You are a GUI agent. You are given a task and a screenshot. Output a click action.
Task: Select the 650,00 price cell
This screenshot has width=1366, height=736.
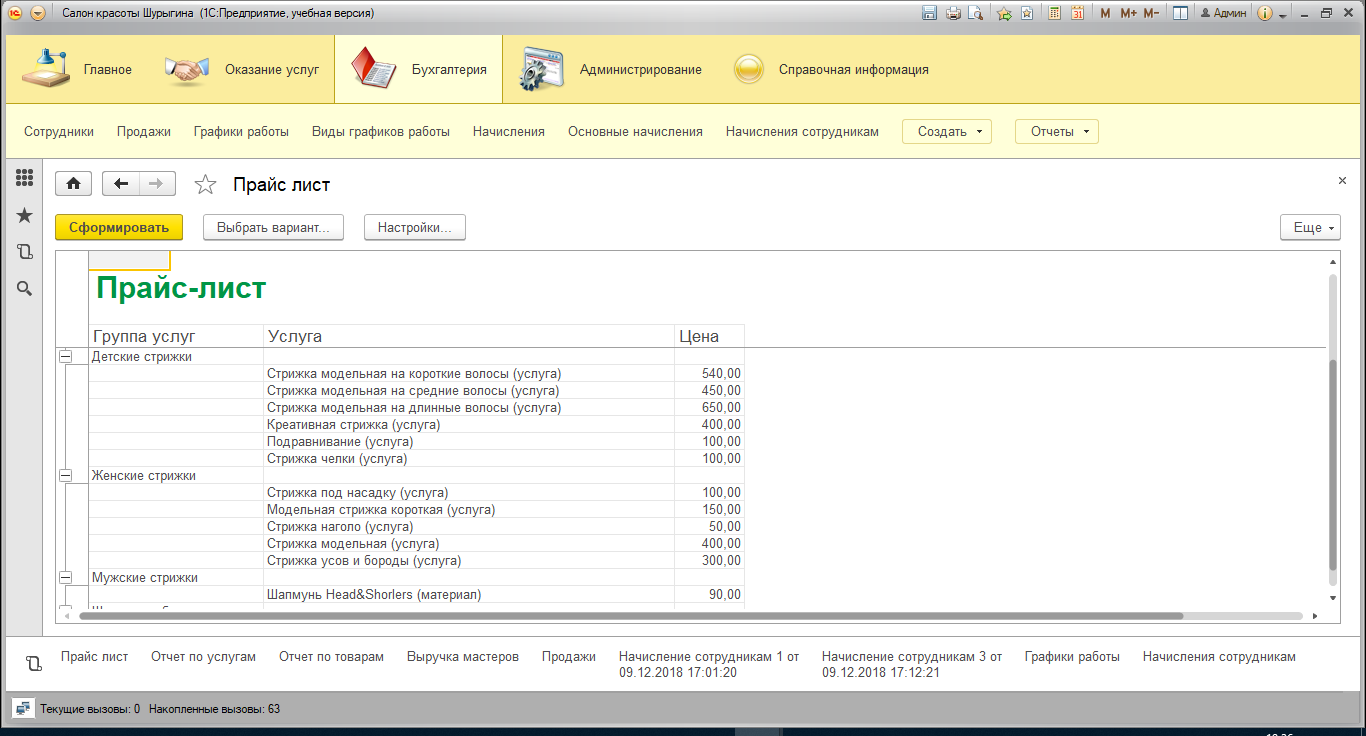(709, 408)
